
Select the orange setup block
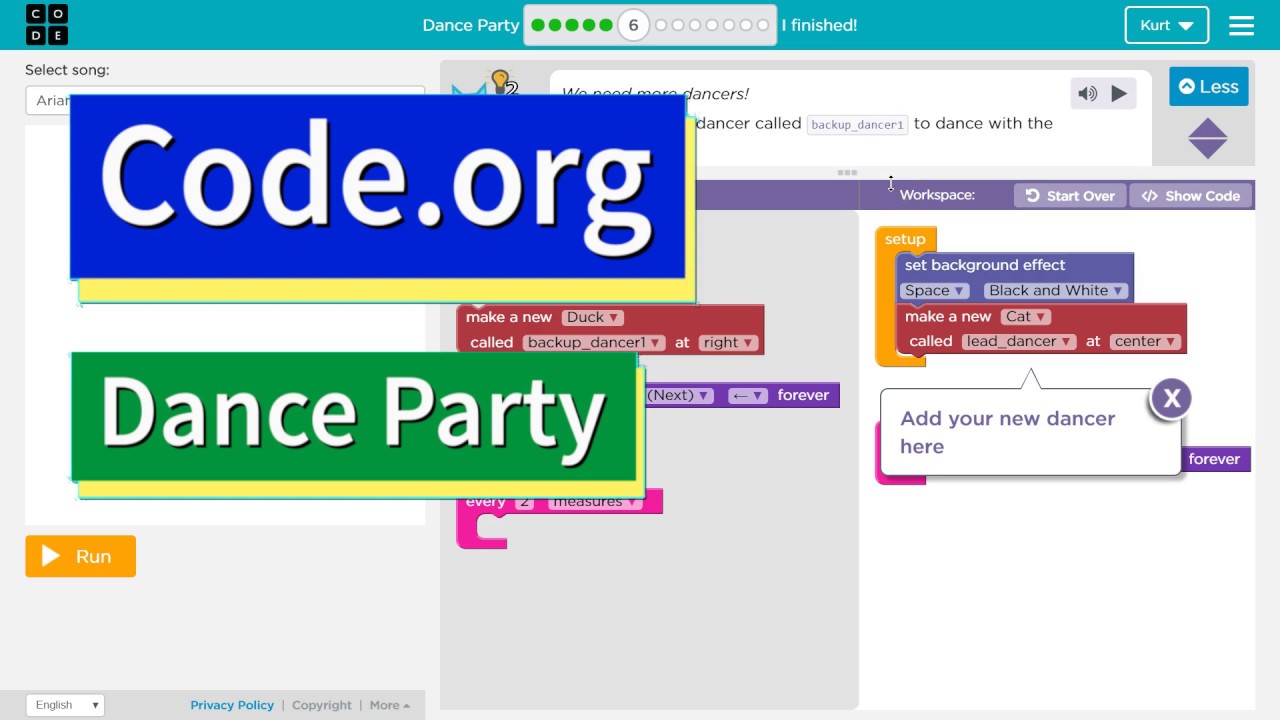point(905,239)
